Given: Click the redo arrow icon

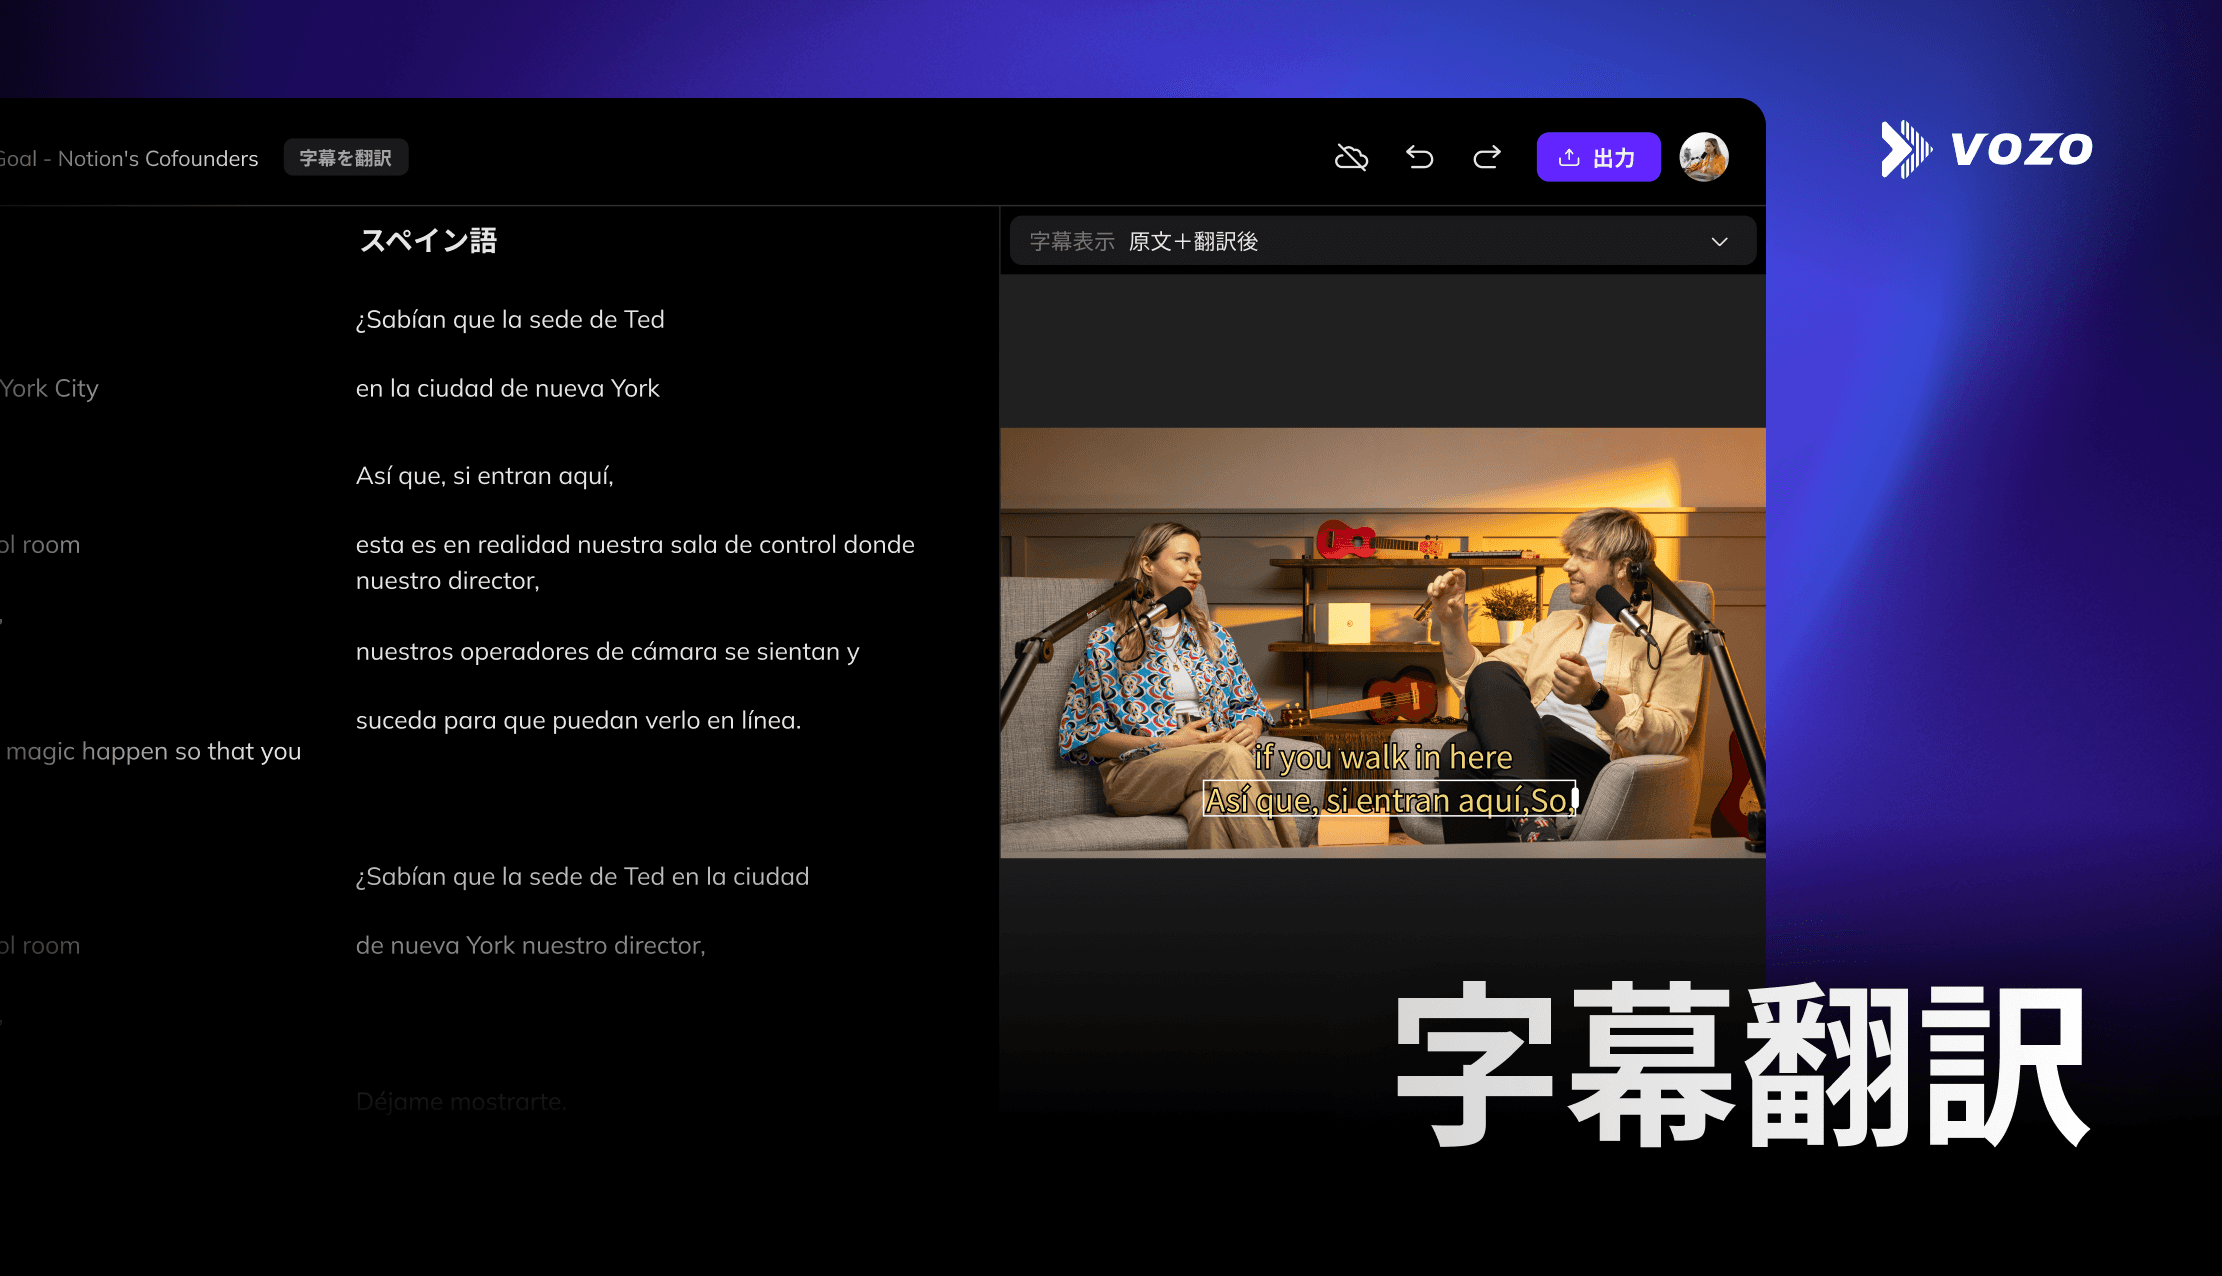Looking at the screenshot, I should [1487, 157].
